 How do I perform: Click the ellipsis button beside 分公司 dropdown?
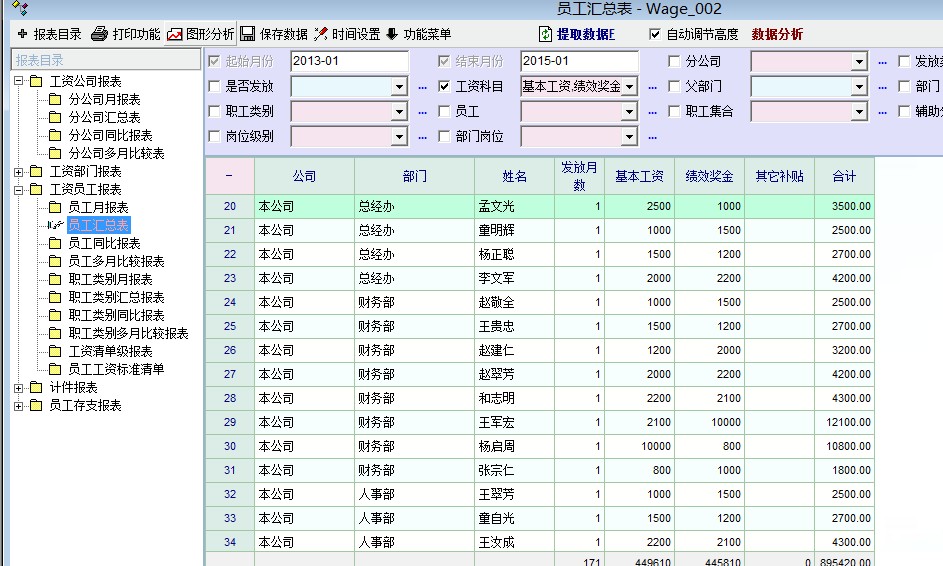point(882,62)
